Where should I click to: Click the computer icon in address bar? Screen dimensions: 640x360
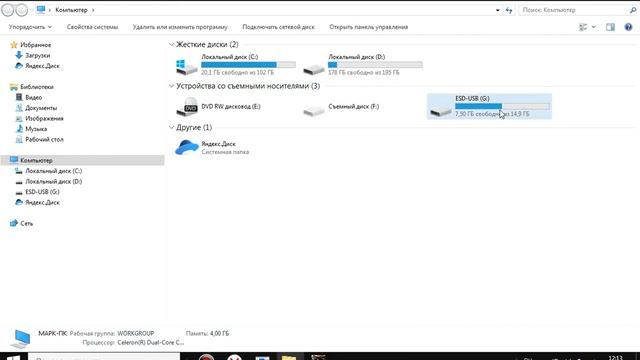pyautogui.click(x=40, y=9)
